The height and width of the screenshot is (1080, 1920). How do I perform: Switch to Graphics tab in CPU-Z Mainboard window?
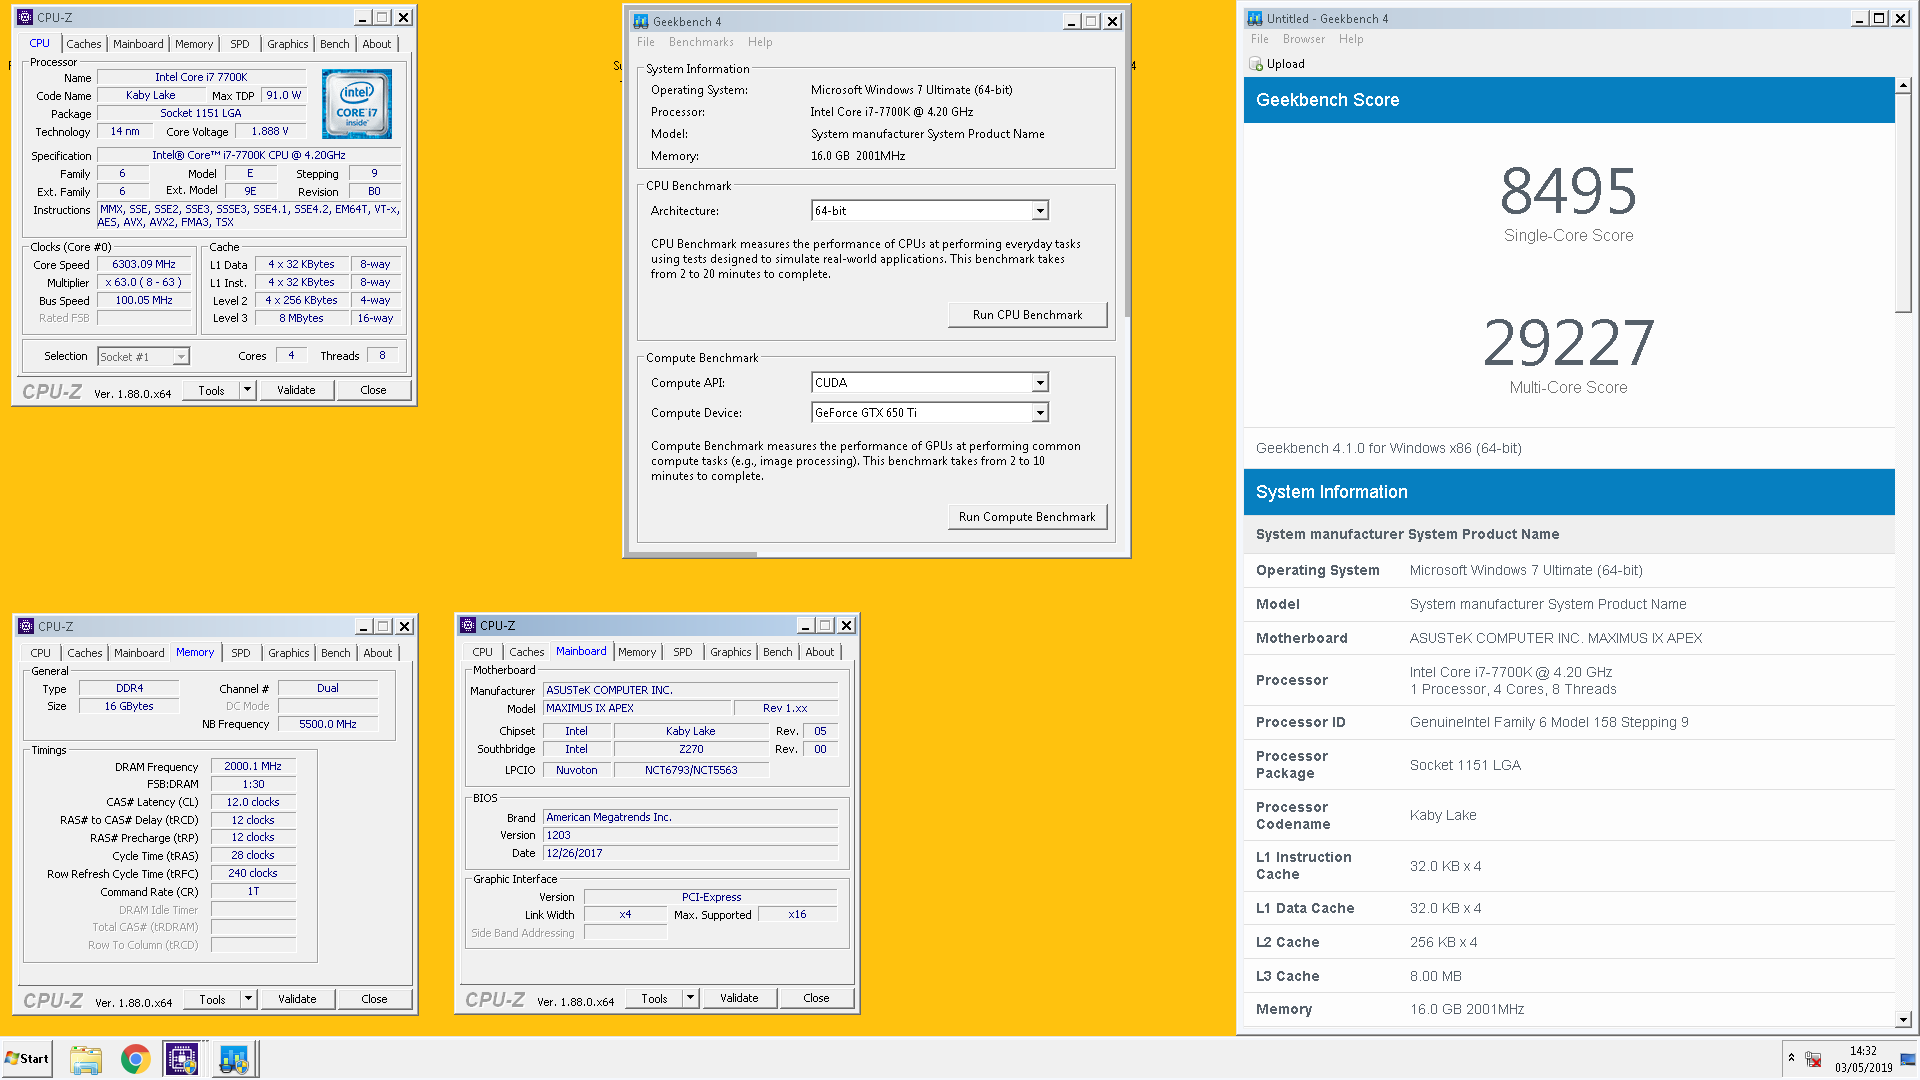(731, 652)
